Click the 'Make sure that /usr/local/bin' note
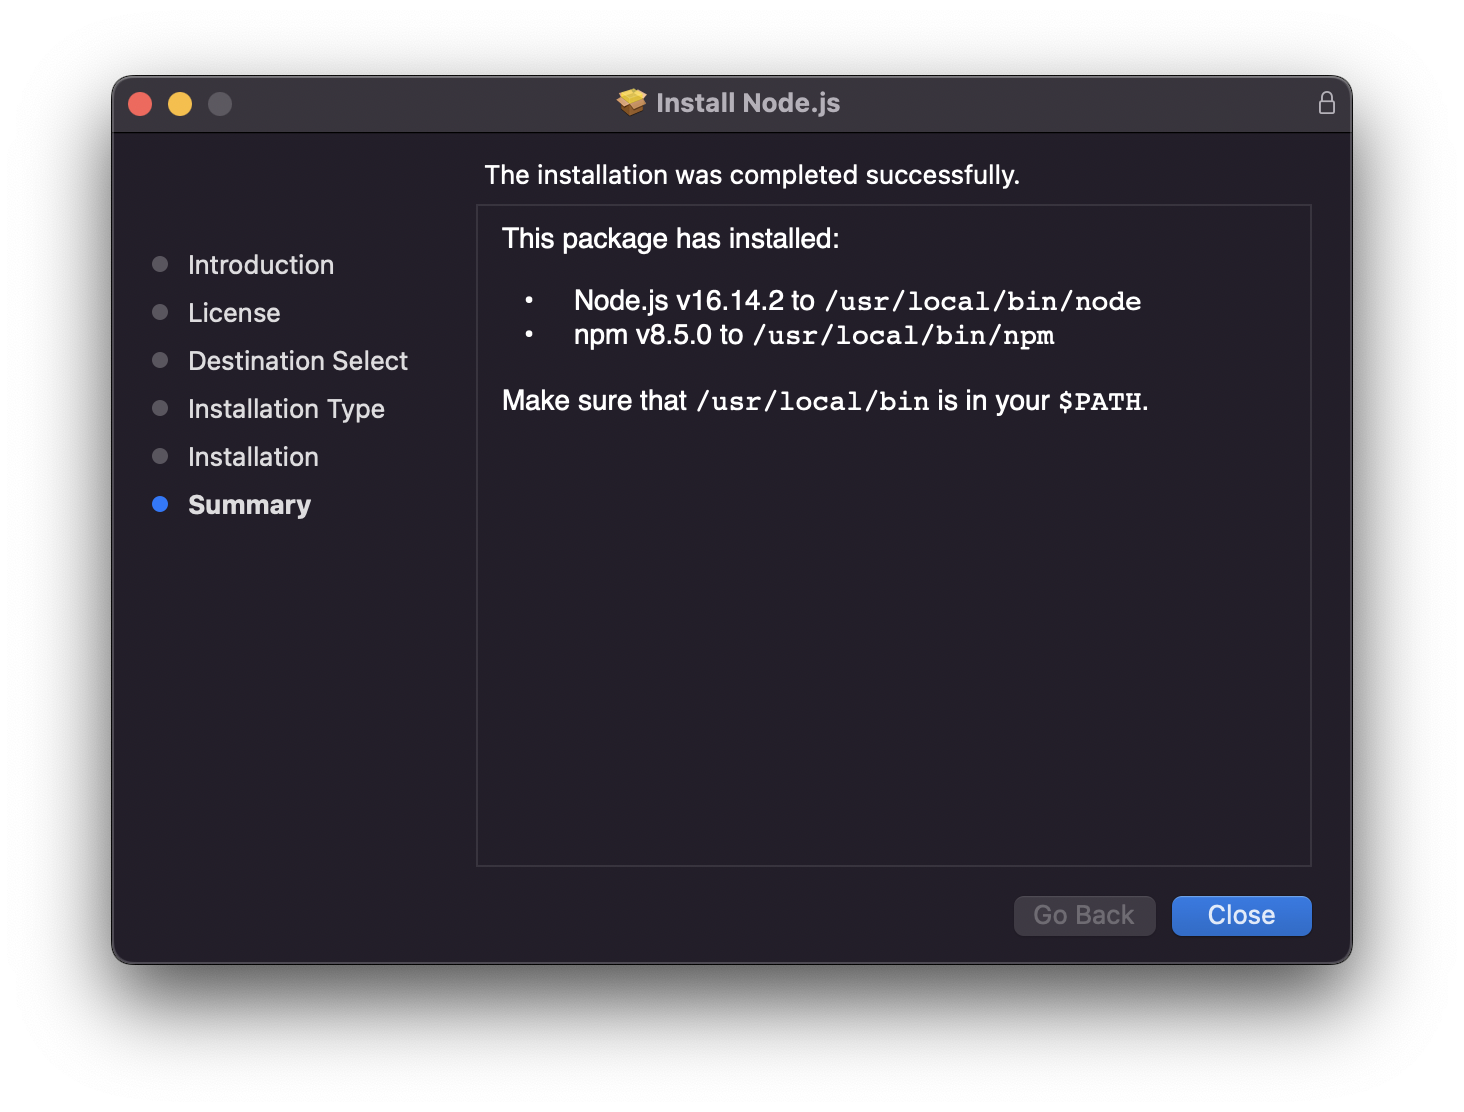Image resolution: width=1464 pixels, height=1112 pixels. point(825,401)
